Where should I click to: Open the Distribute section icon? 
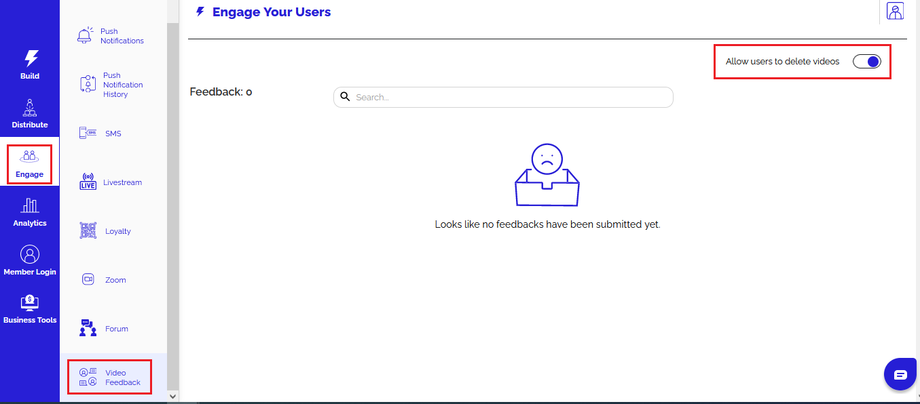30,108
